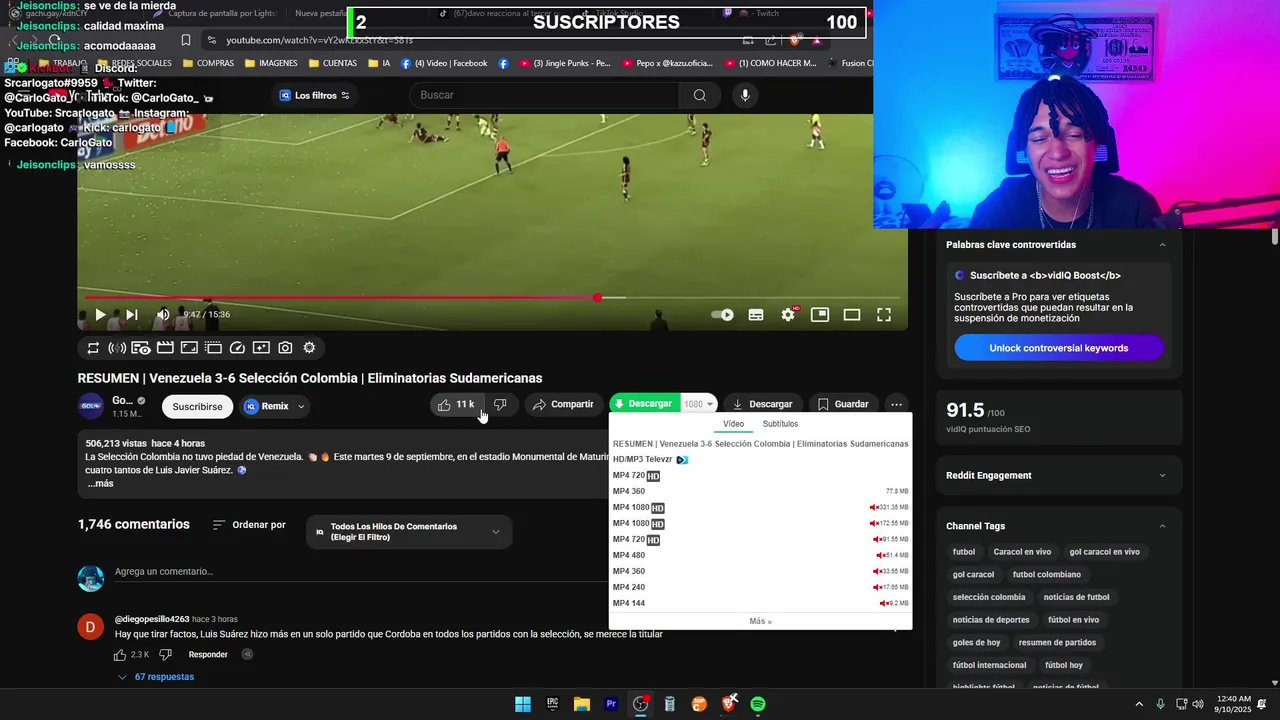This screenshot has width=1280, height=720.
Task: Open Todos Los Hilos De Comentarios filter dropdown
Action: [x=409, y=532]
